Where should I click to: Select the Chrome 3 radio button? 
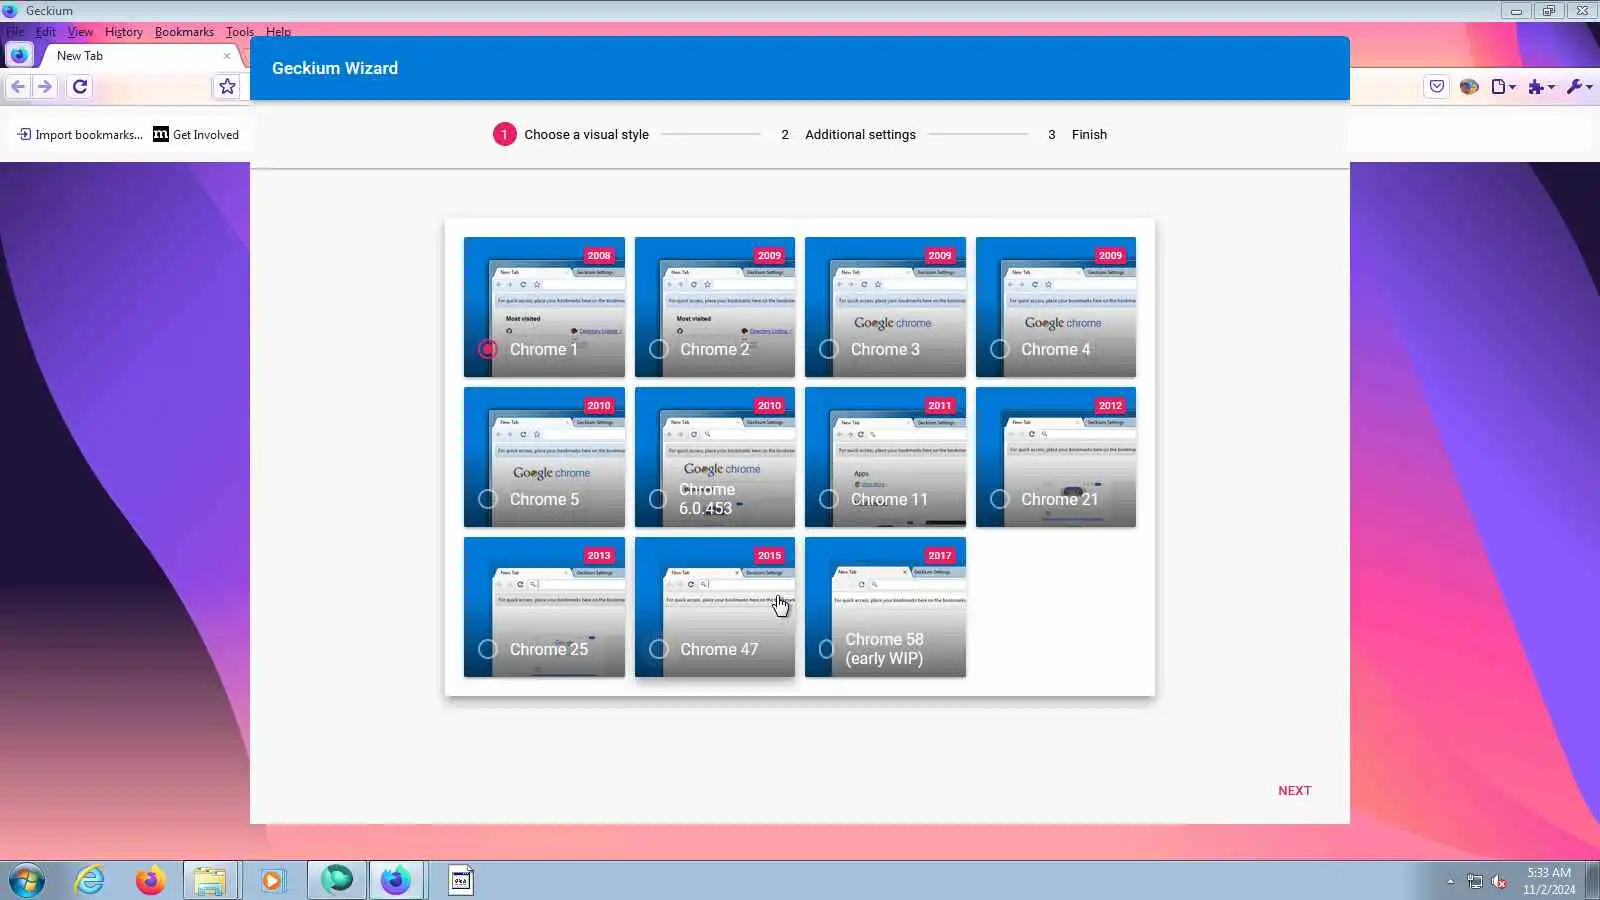(829, 349)
